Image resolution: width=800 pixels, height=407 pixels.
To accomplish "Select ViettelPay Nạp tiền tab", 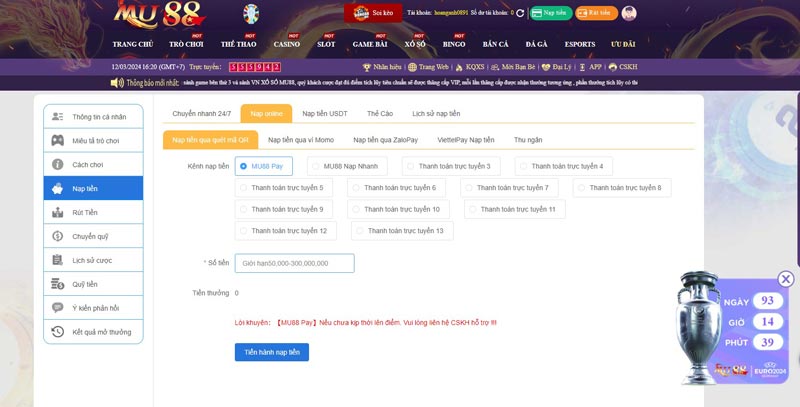I will 466,140.
